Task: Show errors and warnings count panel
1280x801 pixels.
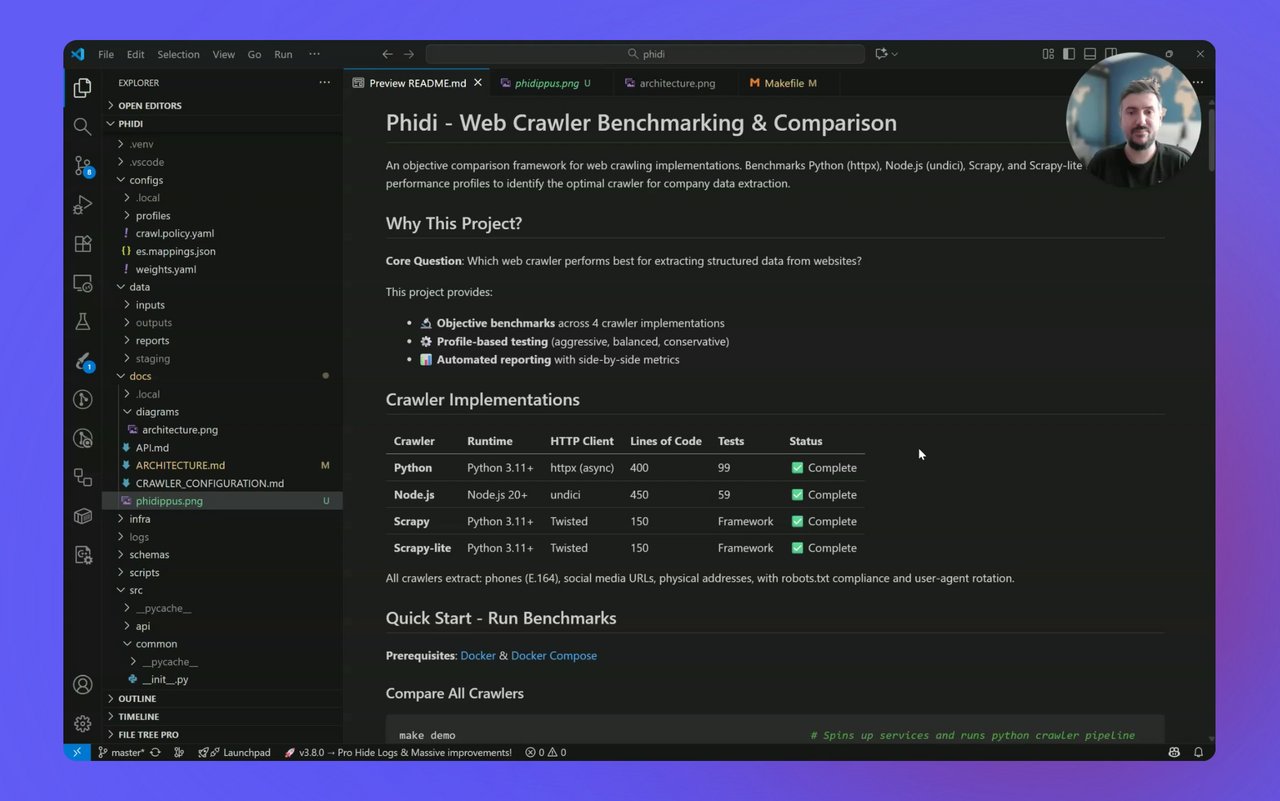Action: tap(546, 752)
